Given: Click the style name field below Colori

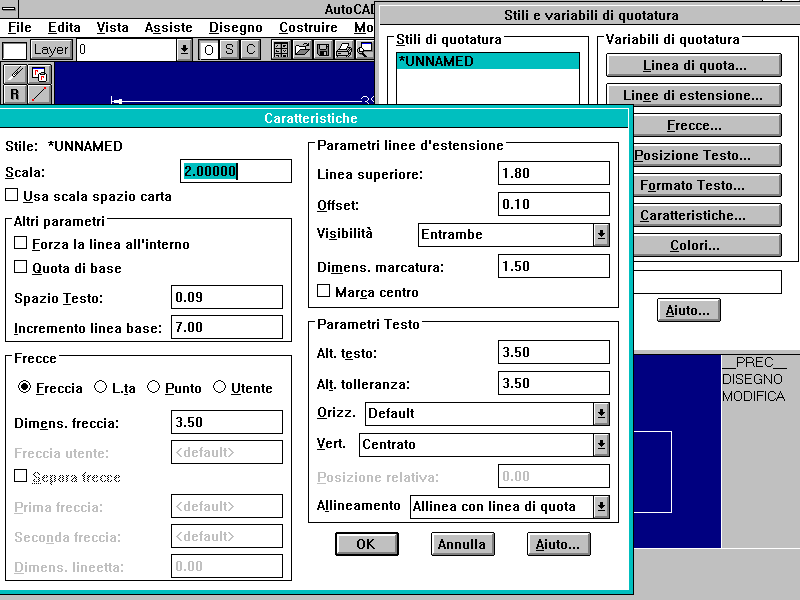Looking at the screenshot, I should pyautogui.click(x=707, y=282).
